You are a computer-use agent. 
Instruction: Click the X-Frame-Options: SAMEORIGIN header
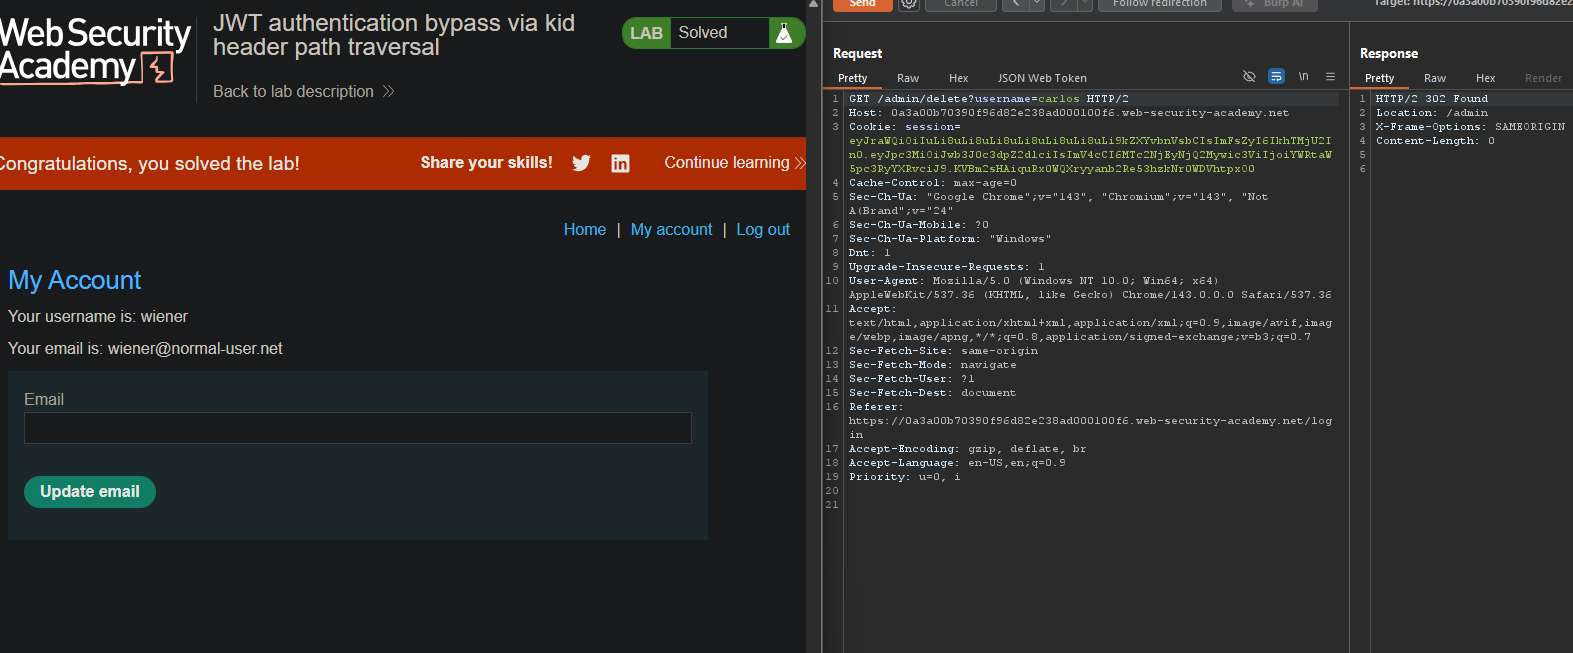[x=1470, y=127]
